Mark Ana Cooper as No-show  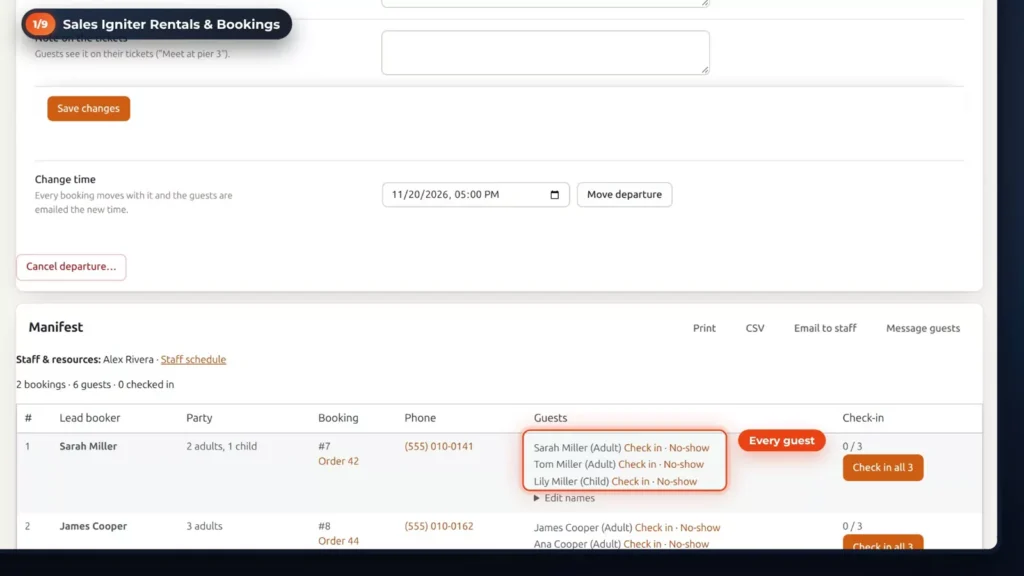(x=689, y=544)
